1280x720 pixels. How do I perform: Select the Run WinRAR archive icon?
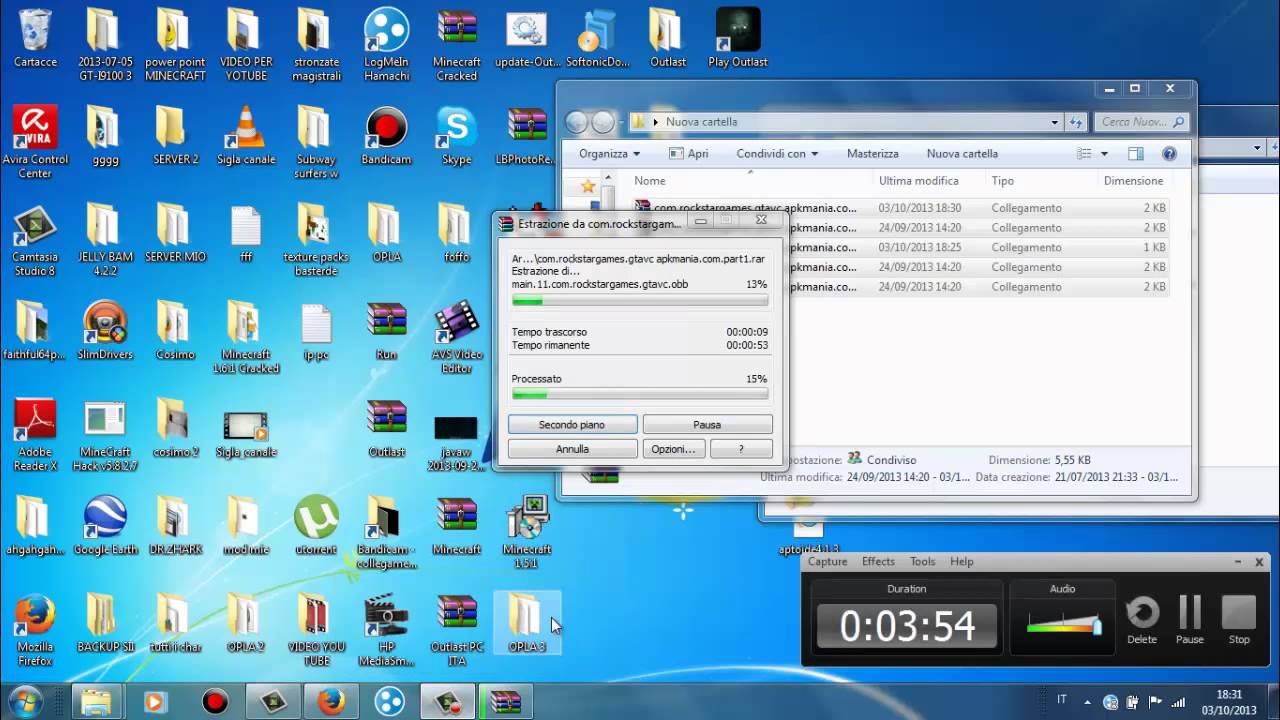(386, 331)
